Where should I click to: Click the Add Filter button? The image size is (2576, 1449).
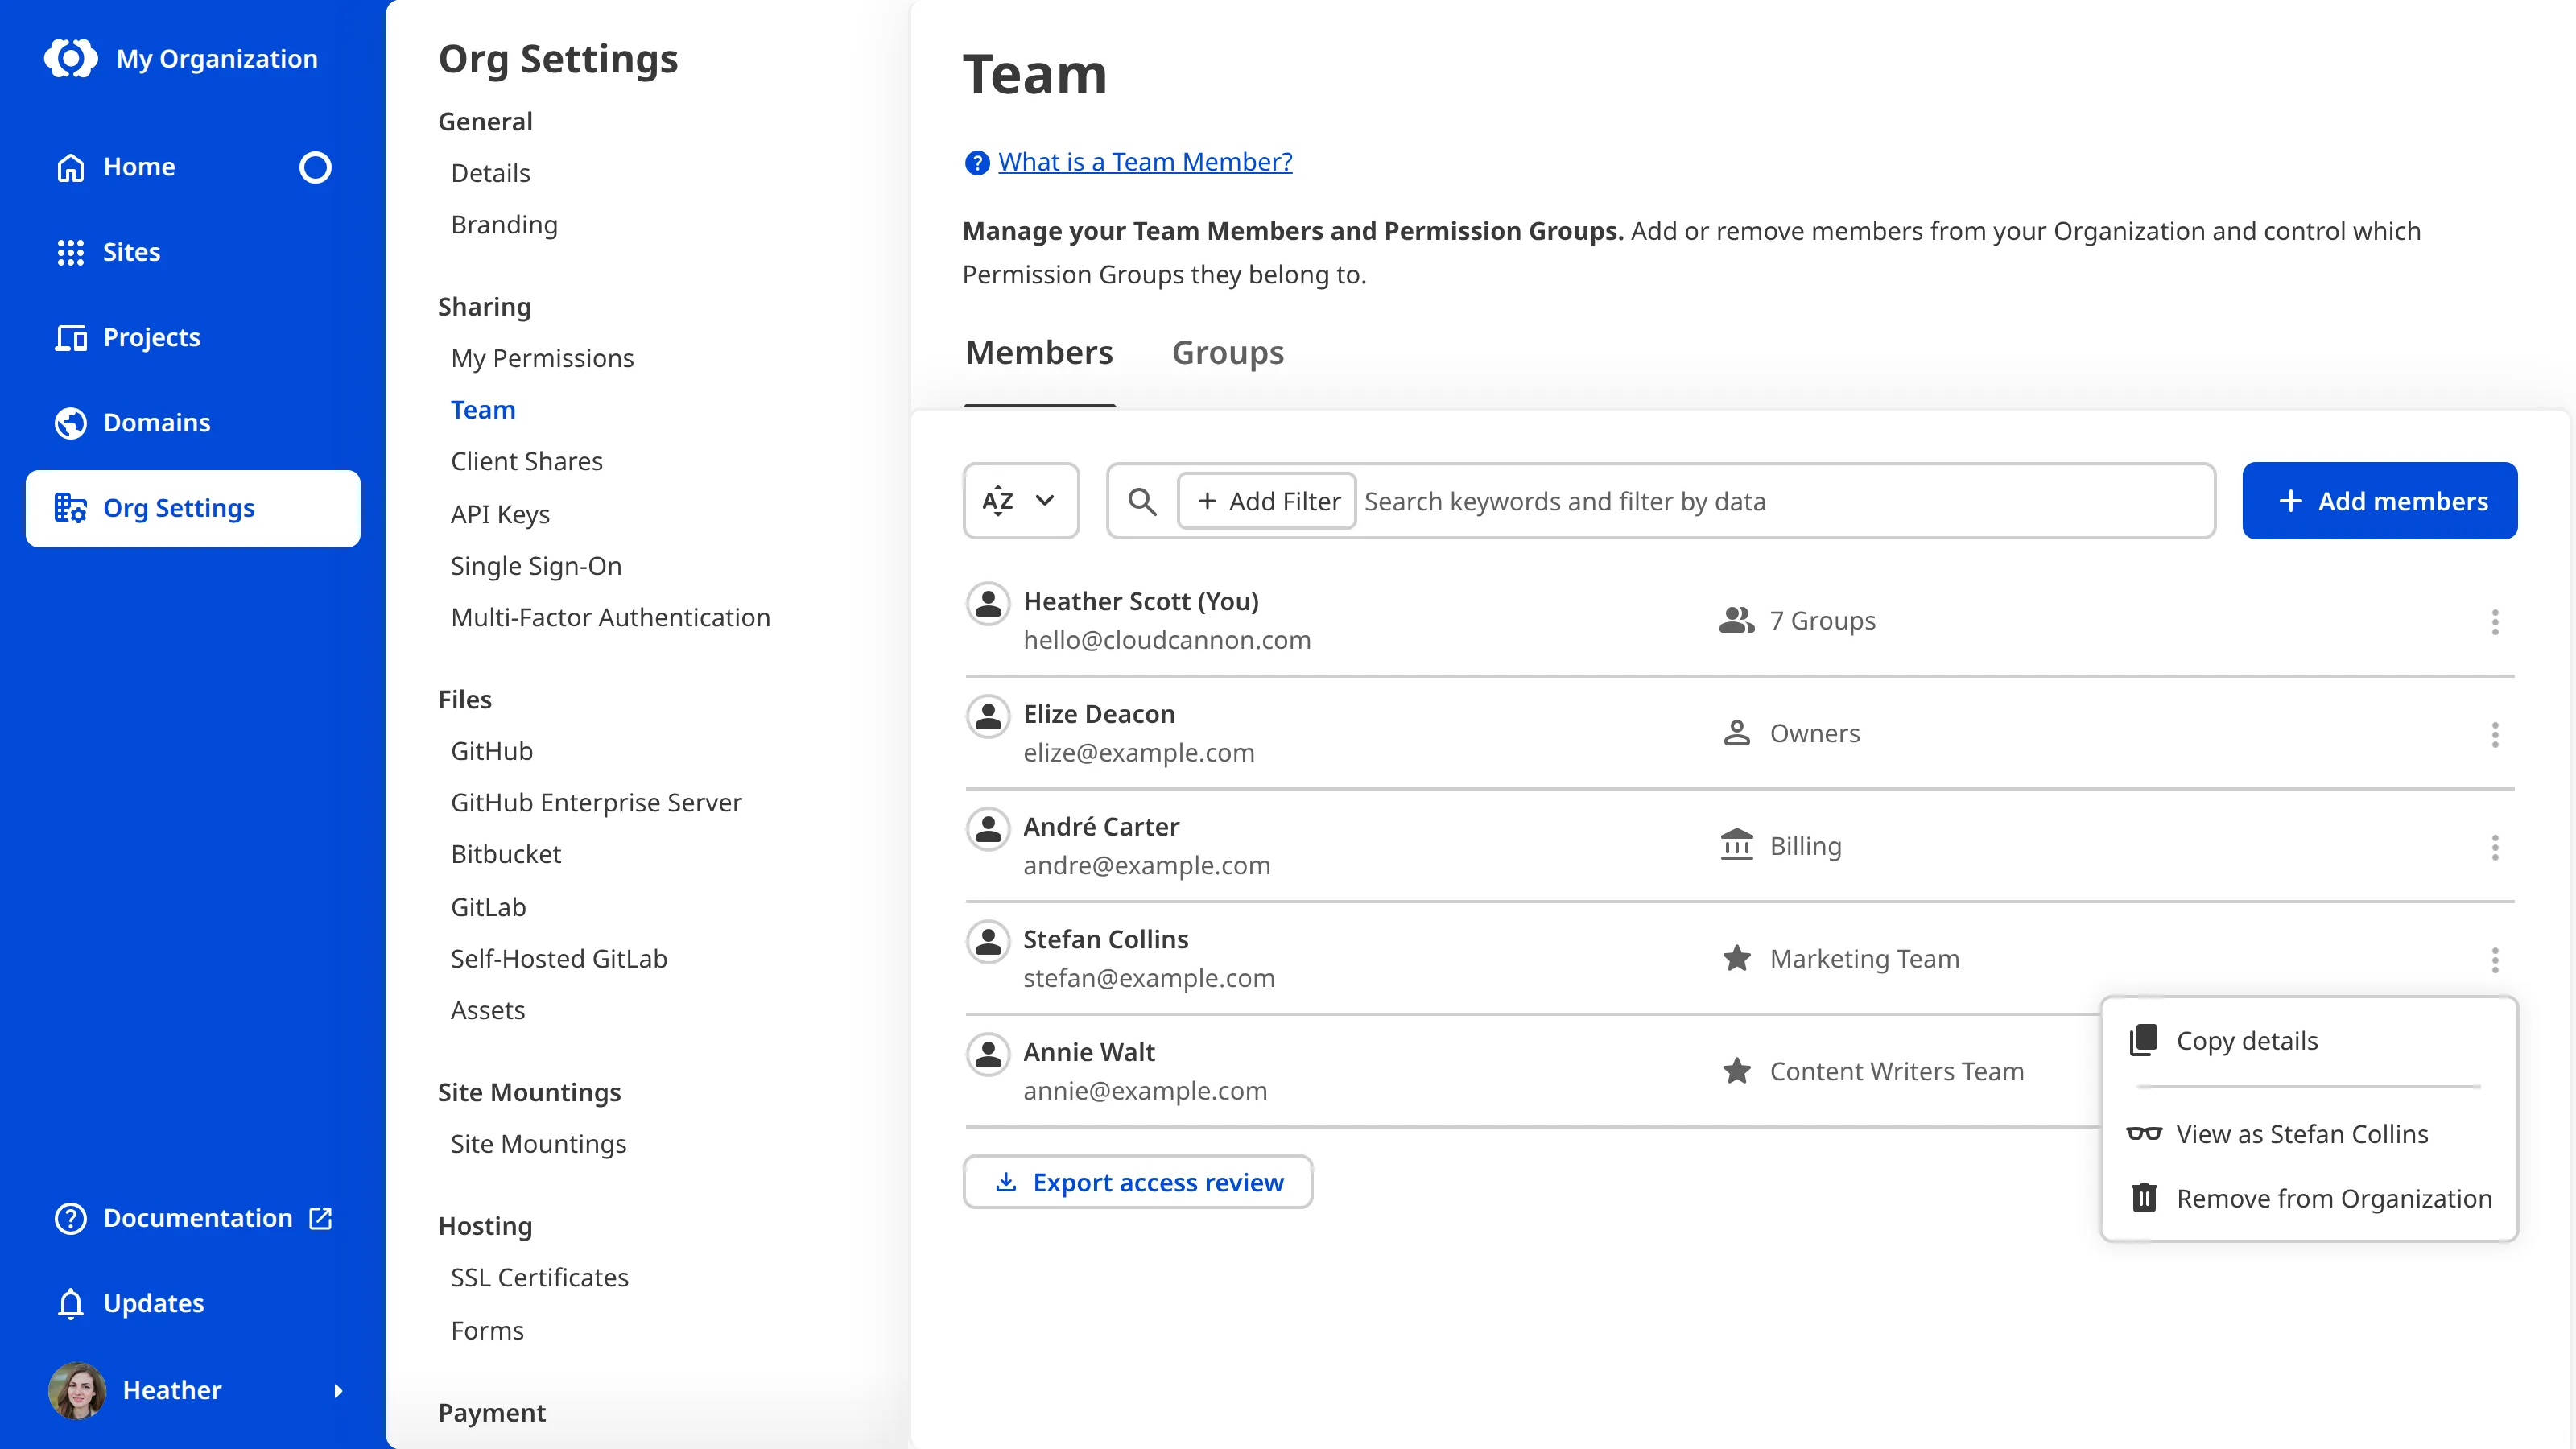1266,501
